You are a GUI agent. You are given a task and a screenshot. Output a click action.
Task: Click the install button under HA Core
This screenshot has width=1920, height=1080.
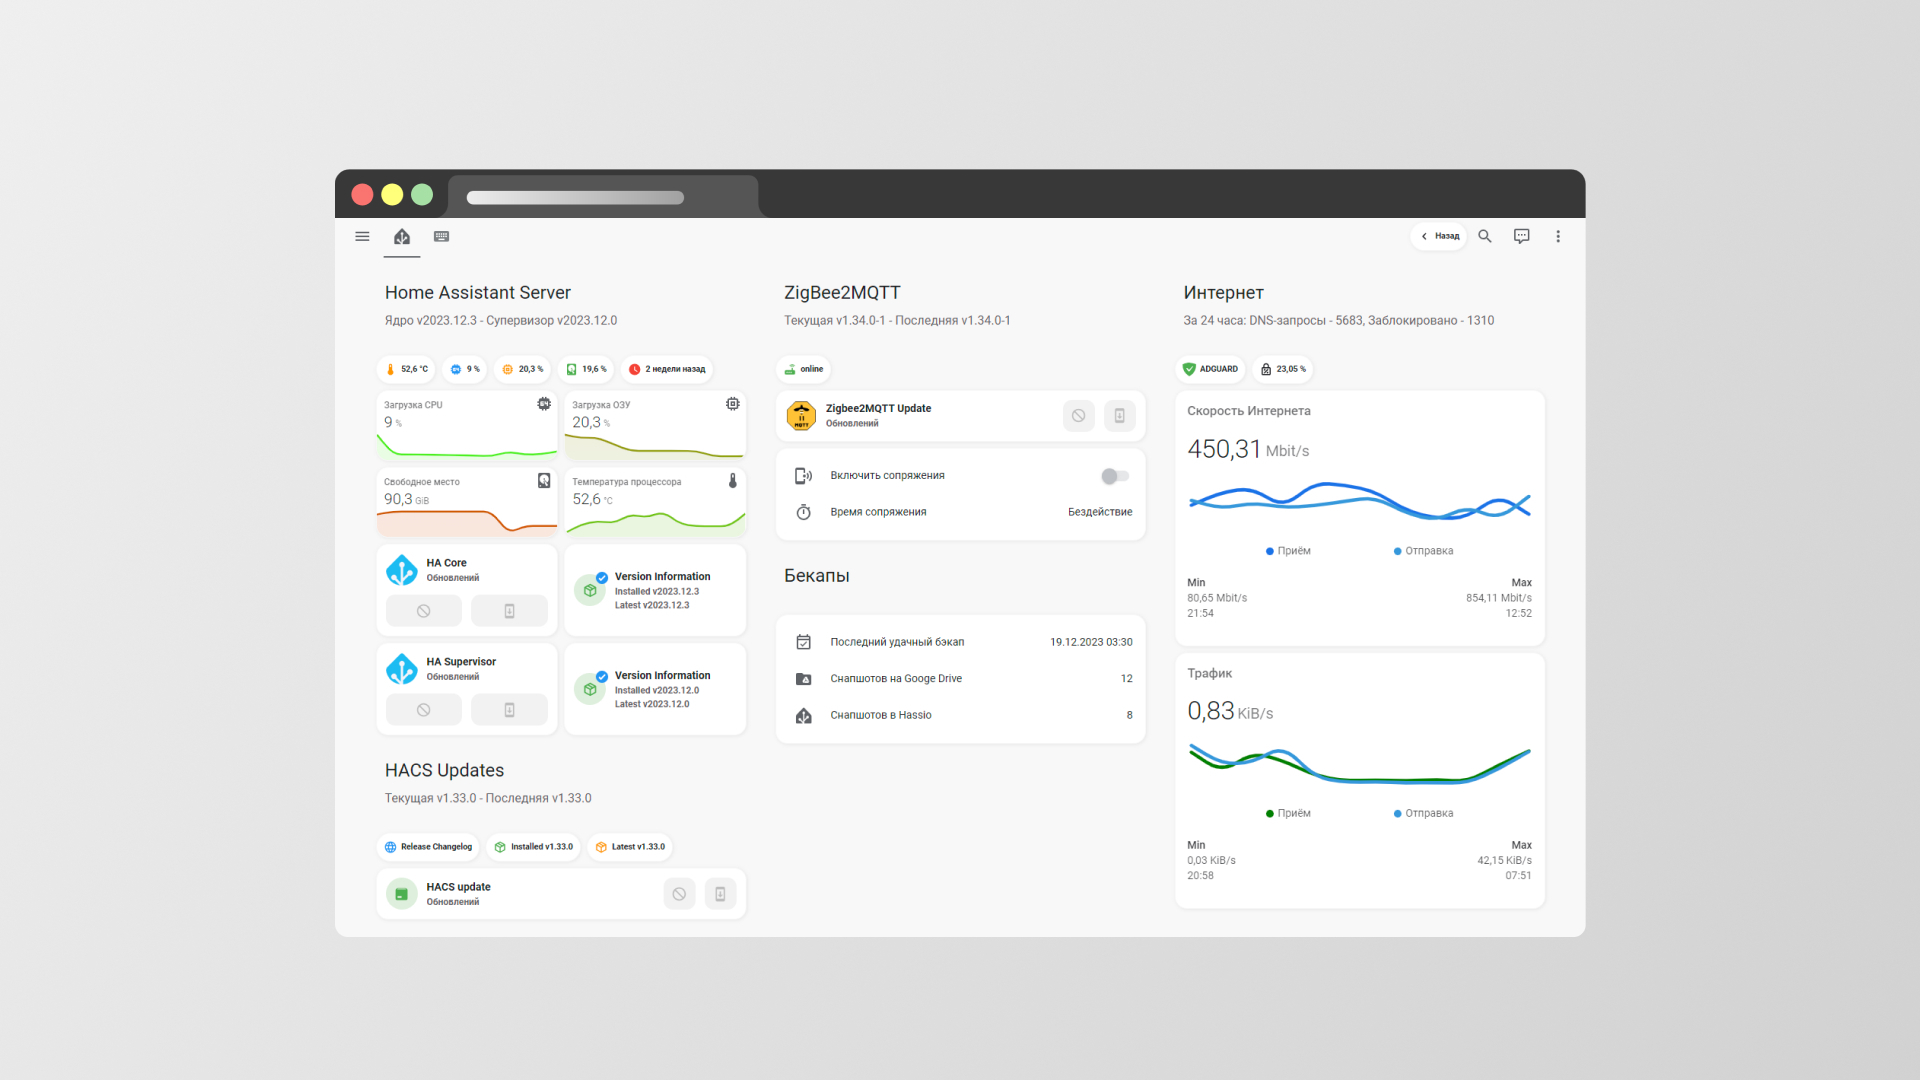[x=510, y=611]
